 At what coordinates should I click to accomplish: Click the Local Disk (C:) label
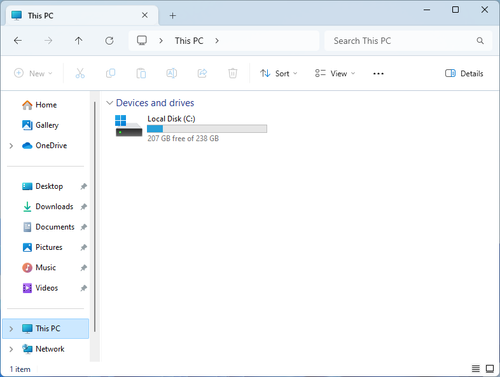[171, 119]
